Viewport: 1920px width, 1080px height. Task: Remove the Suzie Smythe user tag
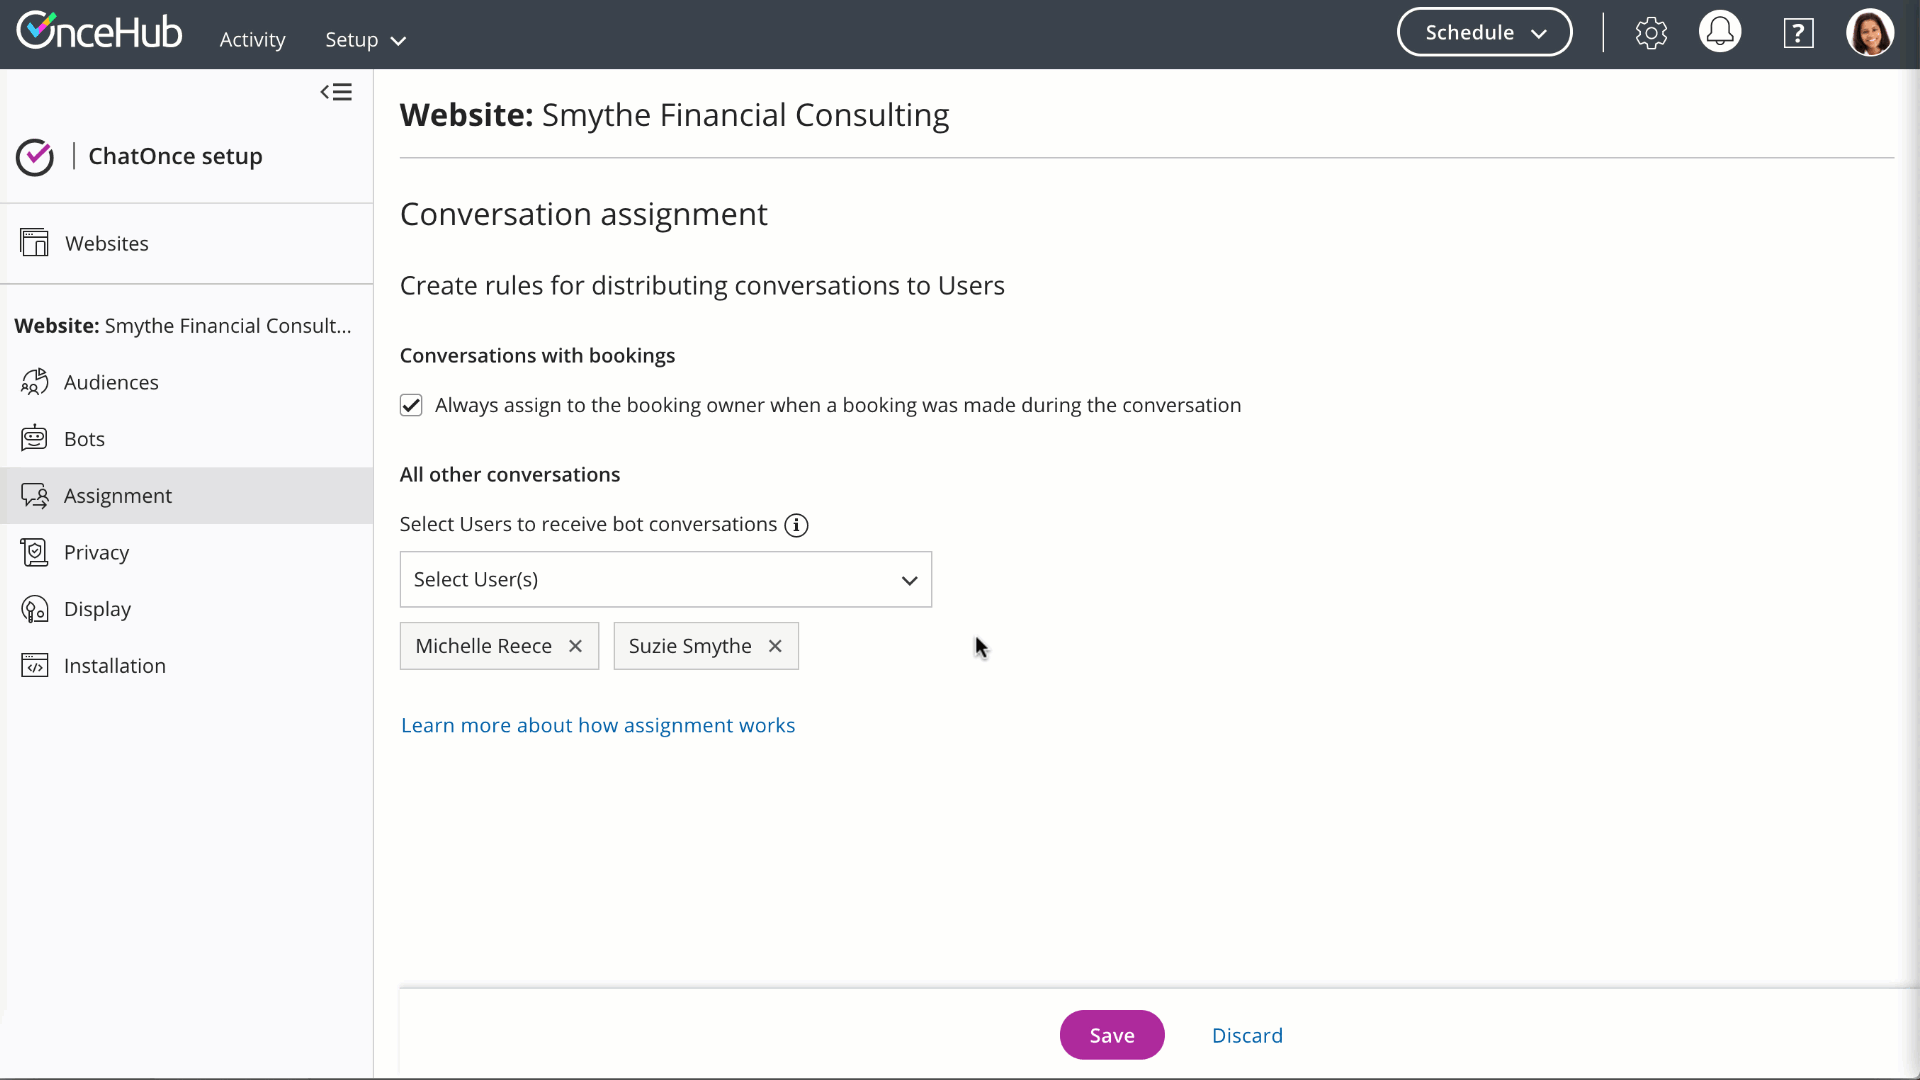coord(775,646)
